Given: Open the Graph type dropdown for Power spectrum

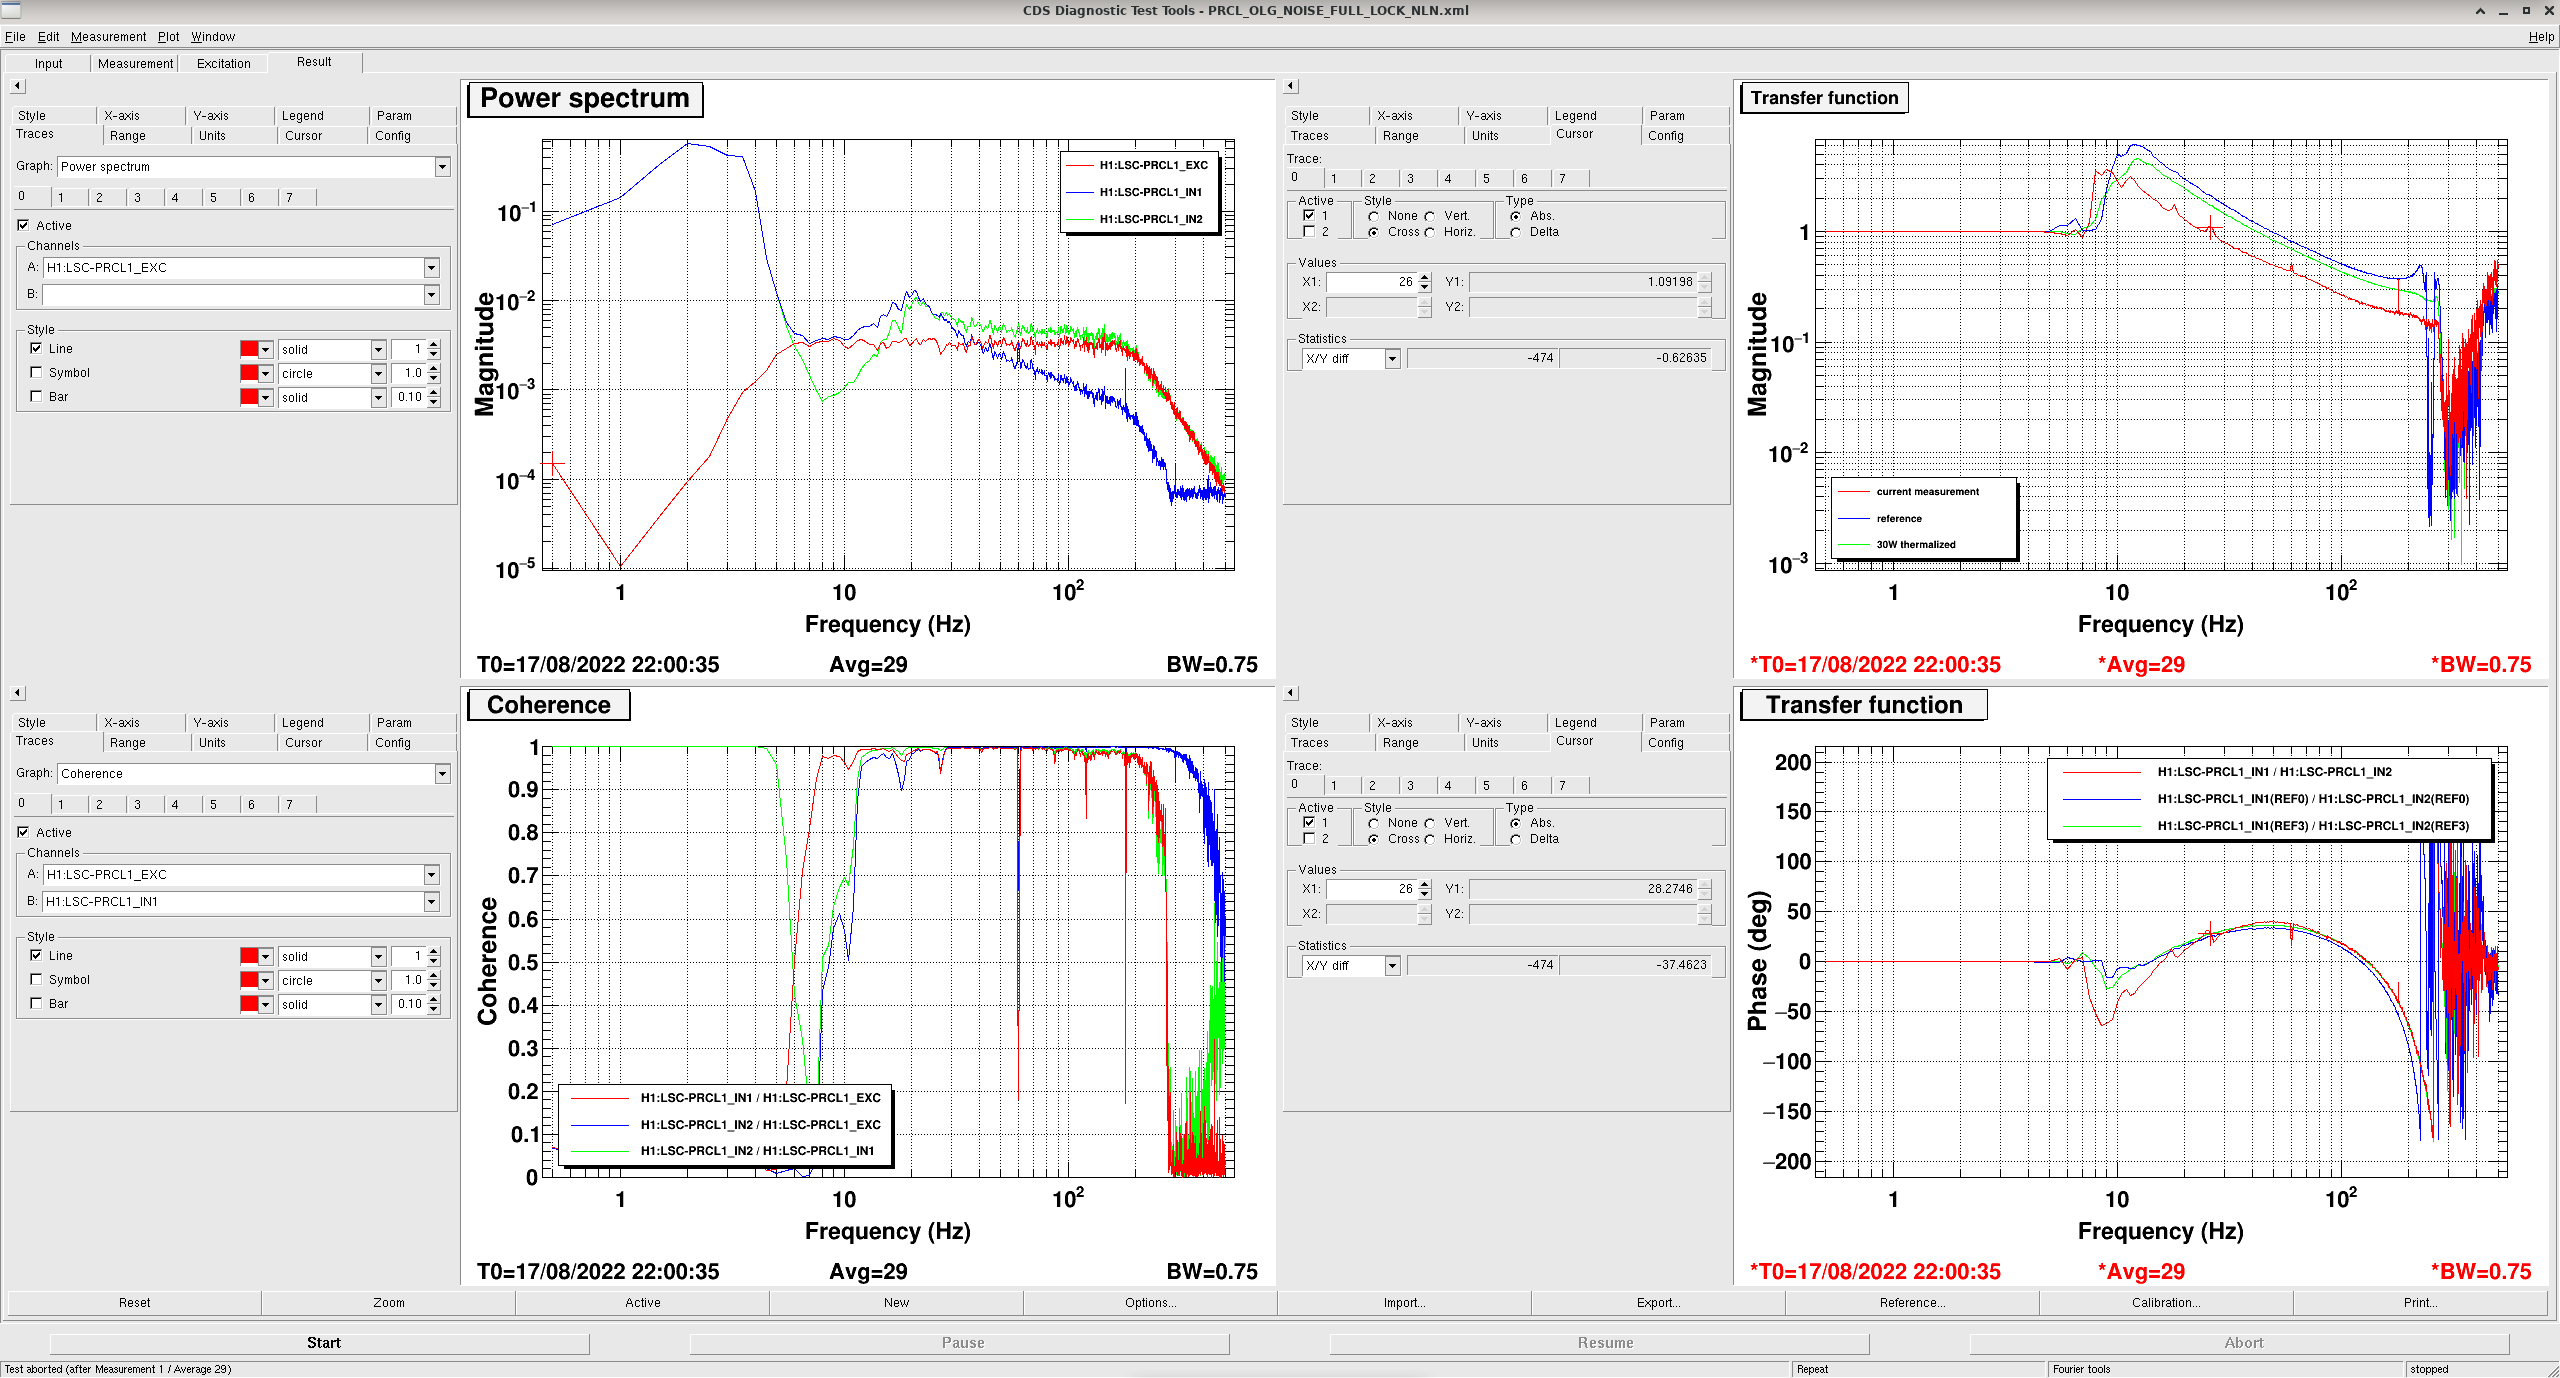Looking at the screenshot, I should tap(442, 167).
